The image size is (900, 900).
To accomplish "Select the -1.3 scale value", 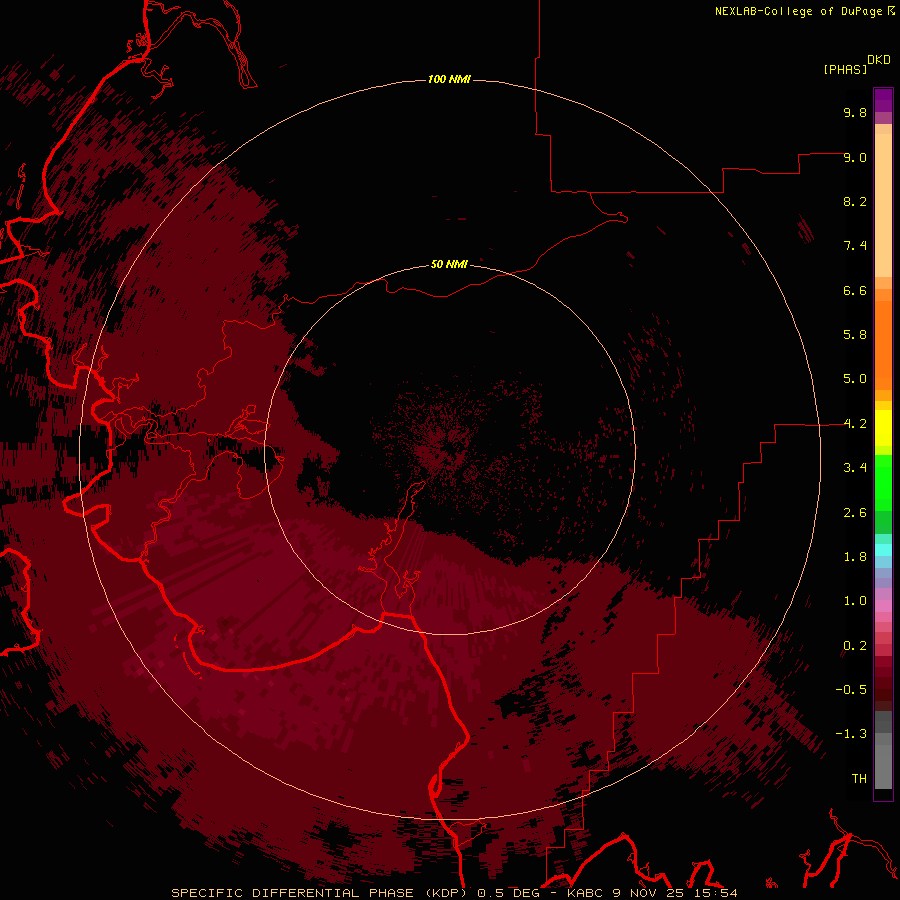I will (851, 734).
